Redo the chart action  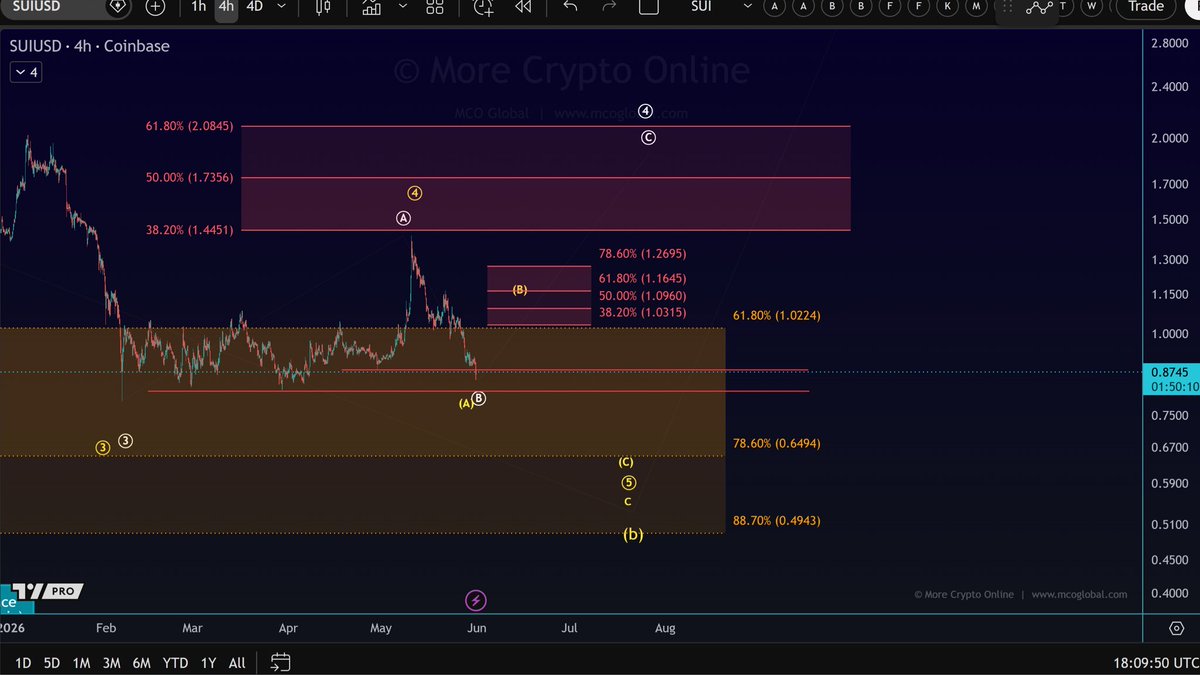pyautogui.click(x=609, y=7)
